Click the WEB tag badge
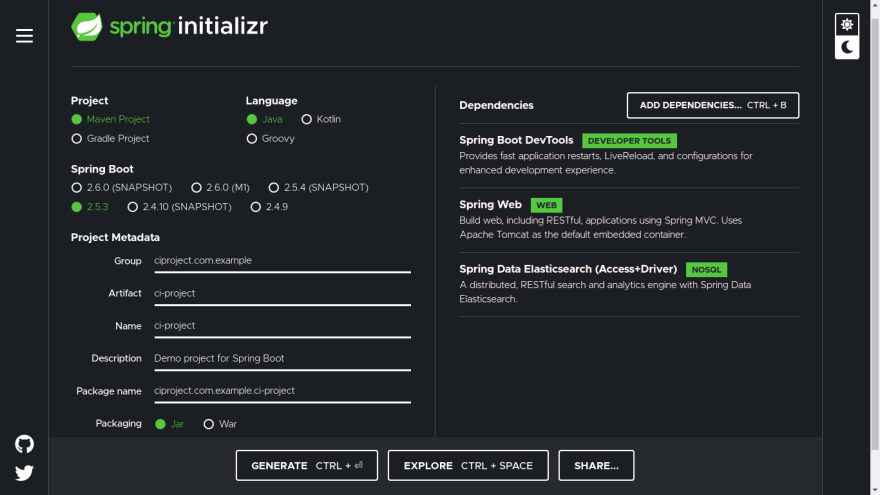The image size is (880, 495). (546, 205)
